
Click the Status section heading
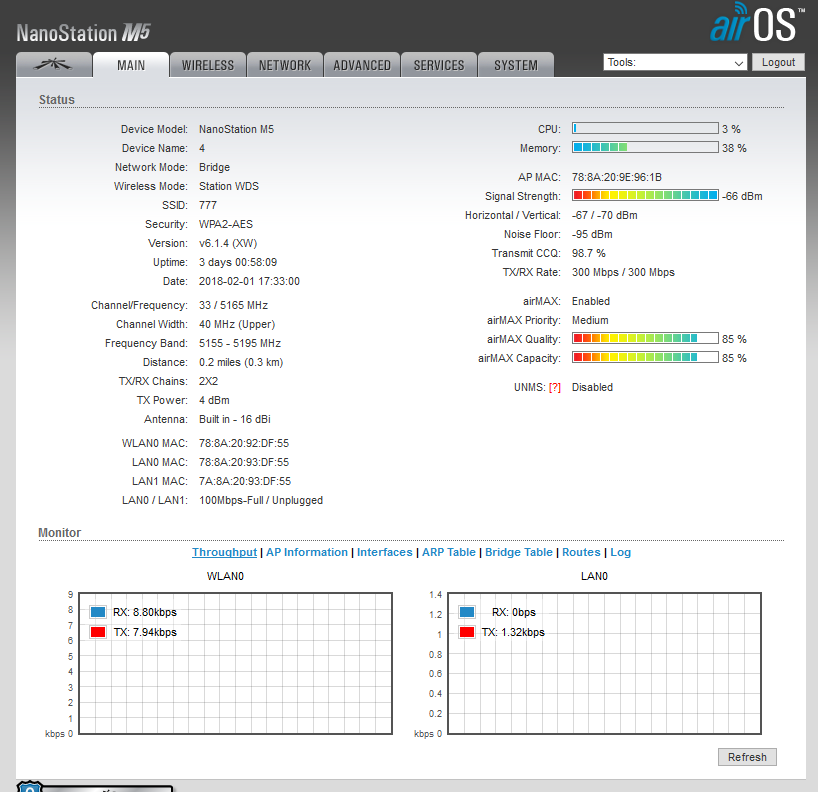tap(57, 100)
